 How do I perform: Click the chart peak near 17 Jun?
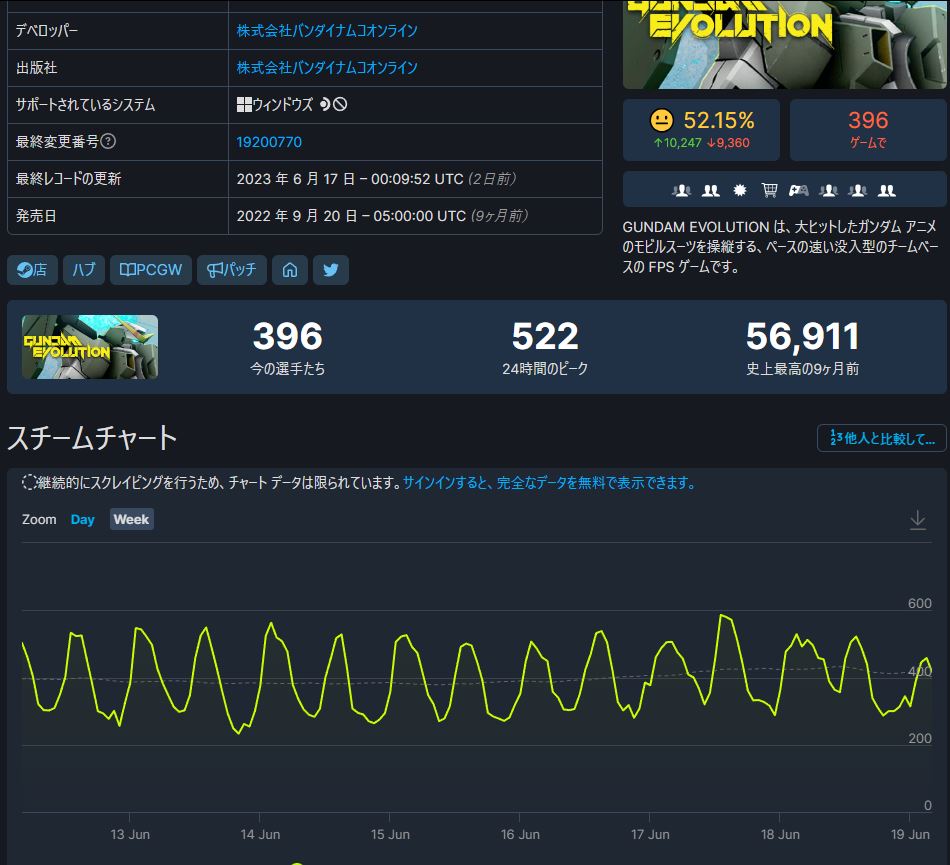click(x=722, y=615)
